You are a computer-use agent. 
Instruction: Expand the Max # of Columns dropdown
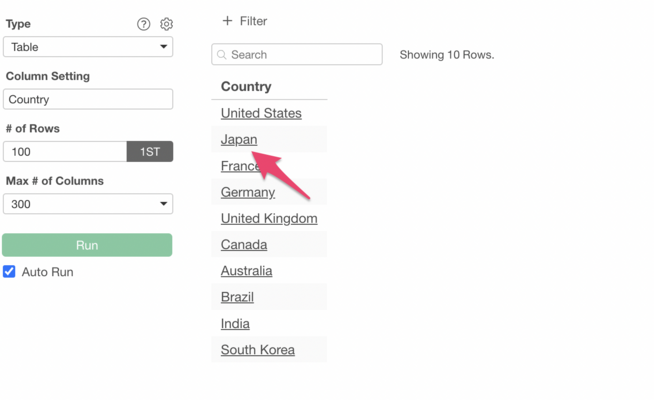point(88,204)
